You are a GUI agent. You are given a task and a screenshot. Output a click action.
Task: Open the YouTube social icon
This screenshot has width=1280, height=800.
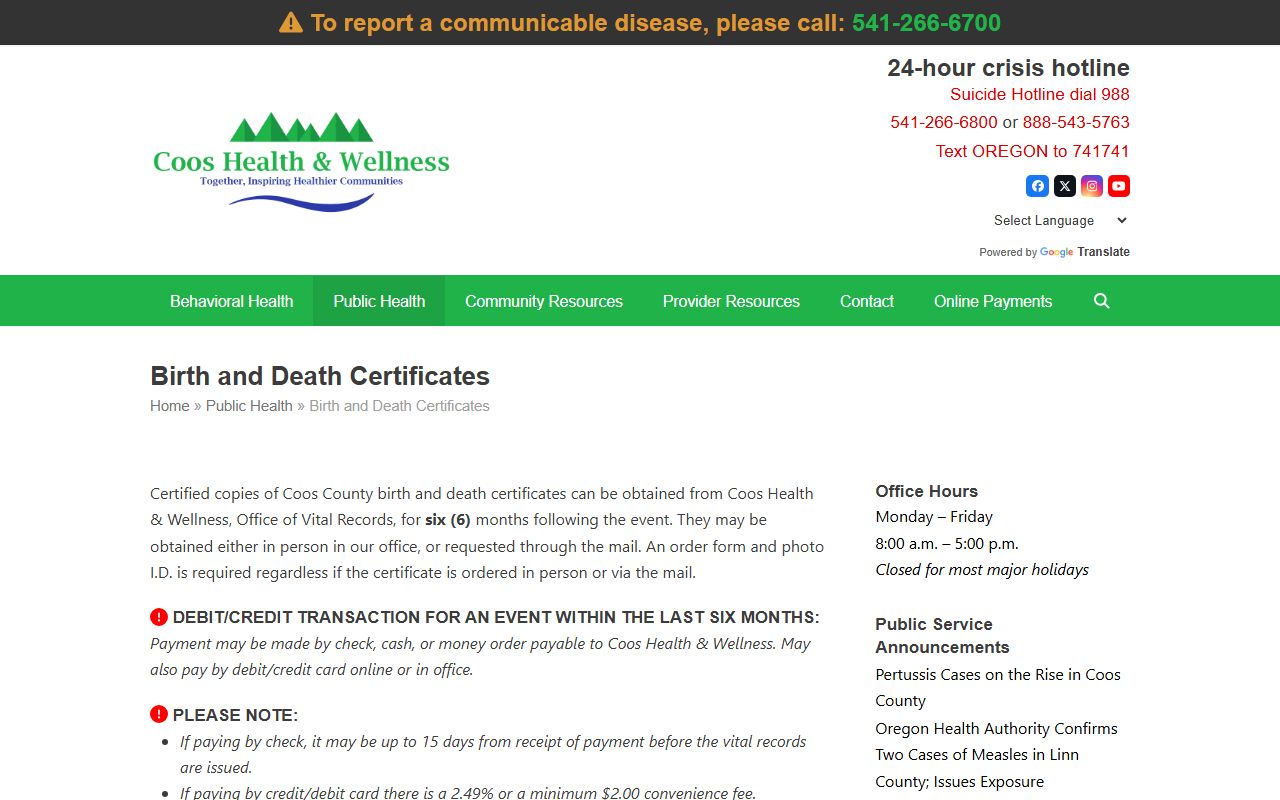click(1119, 186)
